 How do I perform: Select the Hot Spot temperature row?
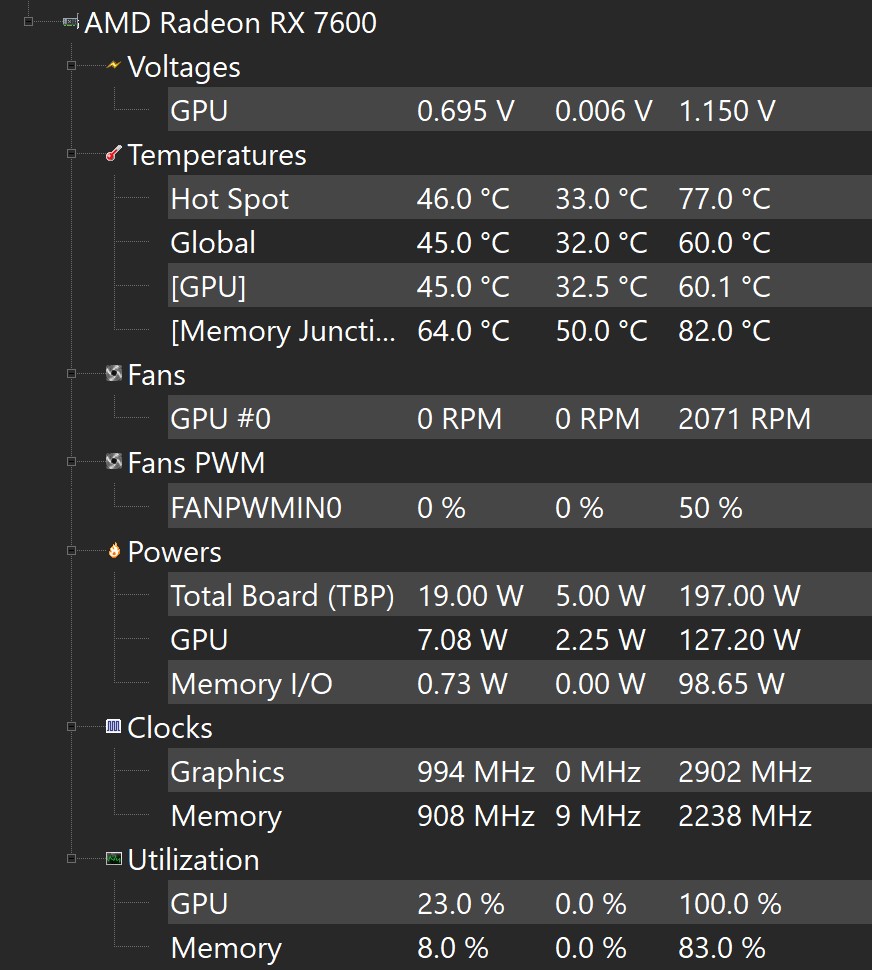[x=229, y=199]
